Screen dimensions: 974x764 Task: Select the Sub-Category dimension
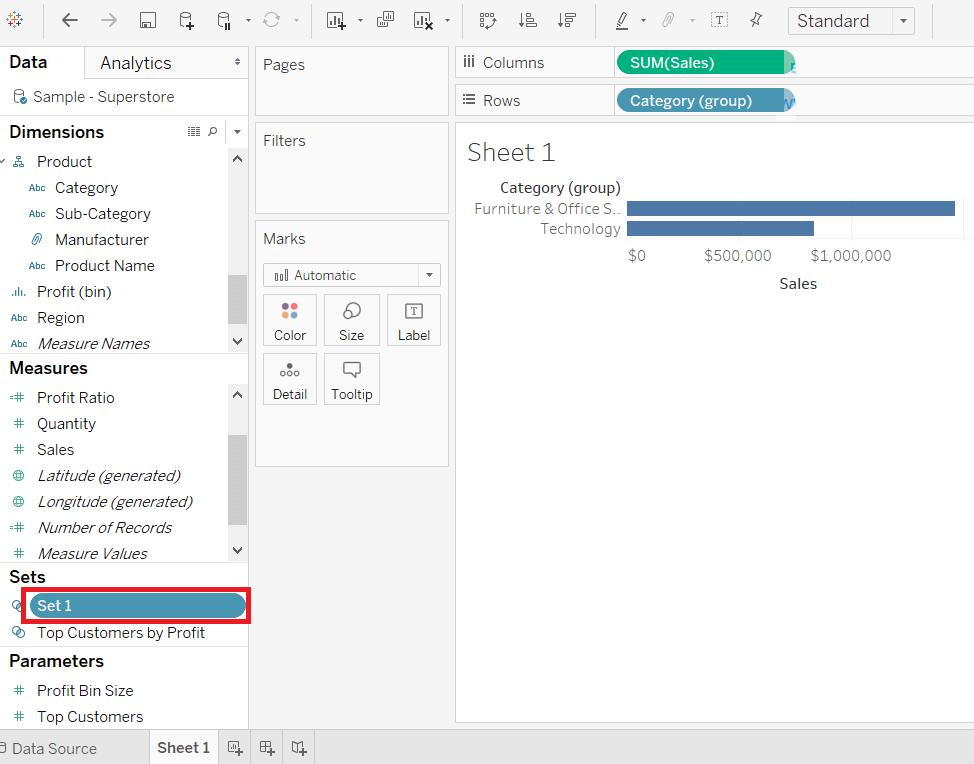(102, 214)
